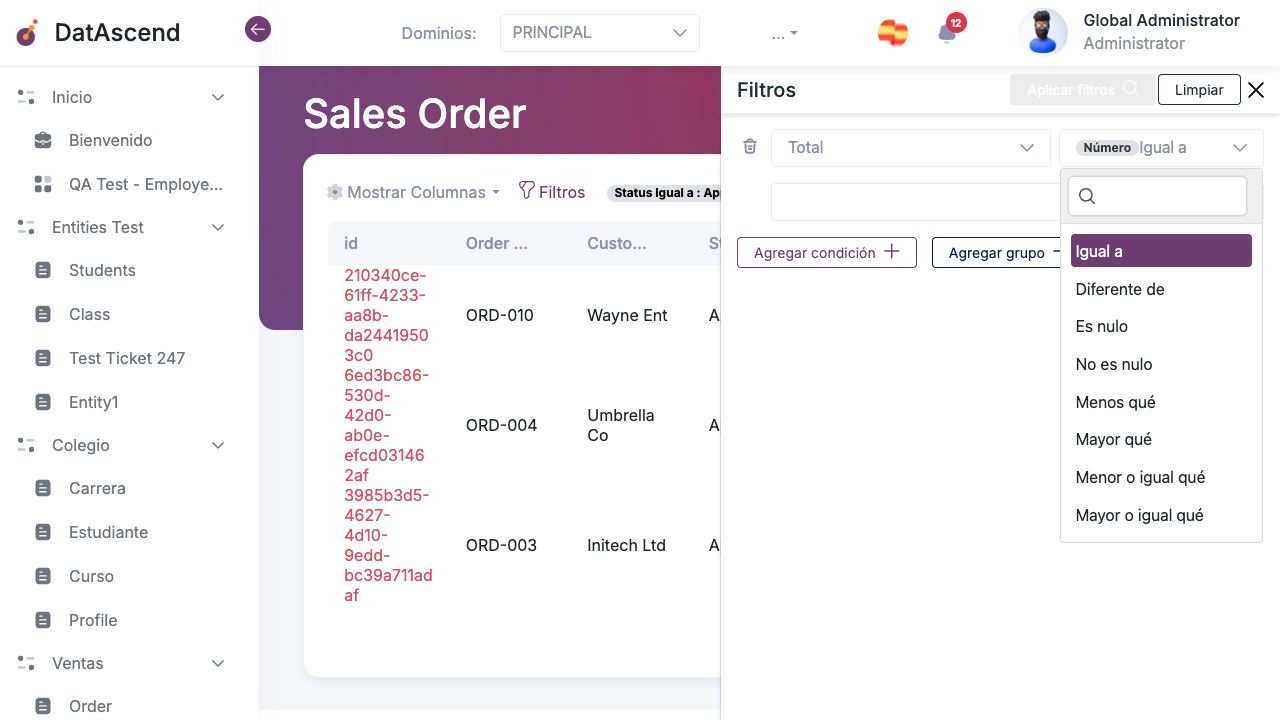
Task: Choose the Menor o igual qué option
Action: pos(1161,477)
